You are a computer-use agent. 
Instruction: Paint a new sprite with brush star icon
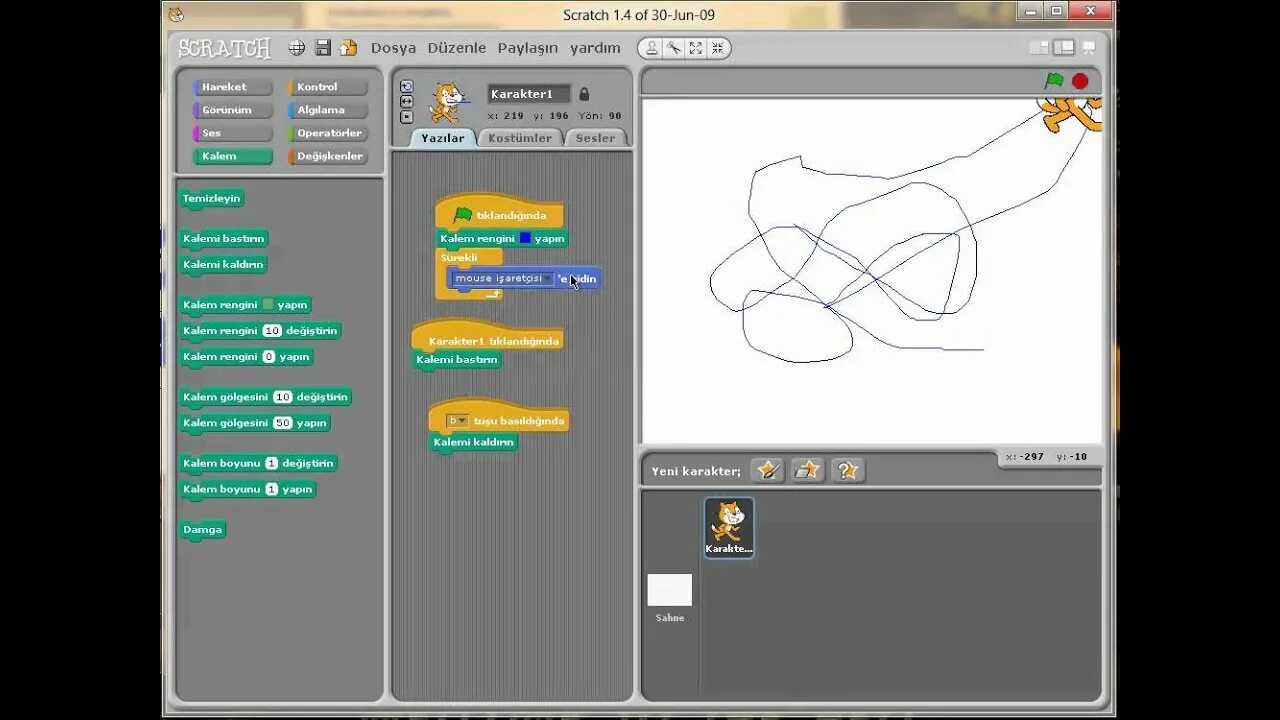pos(767,470)
